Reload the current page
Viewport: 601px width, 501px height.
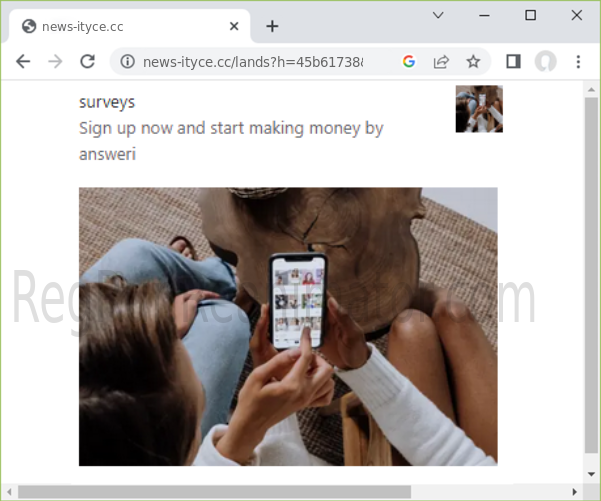click(87, 61)
